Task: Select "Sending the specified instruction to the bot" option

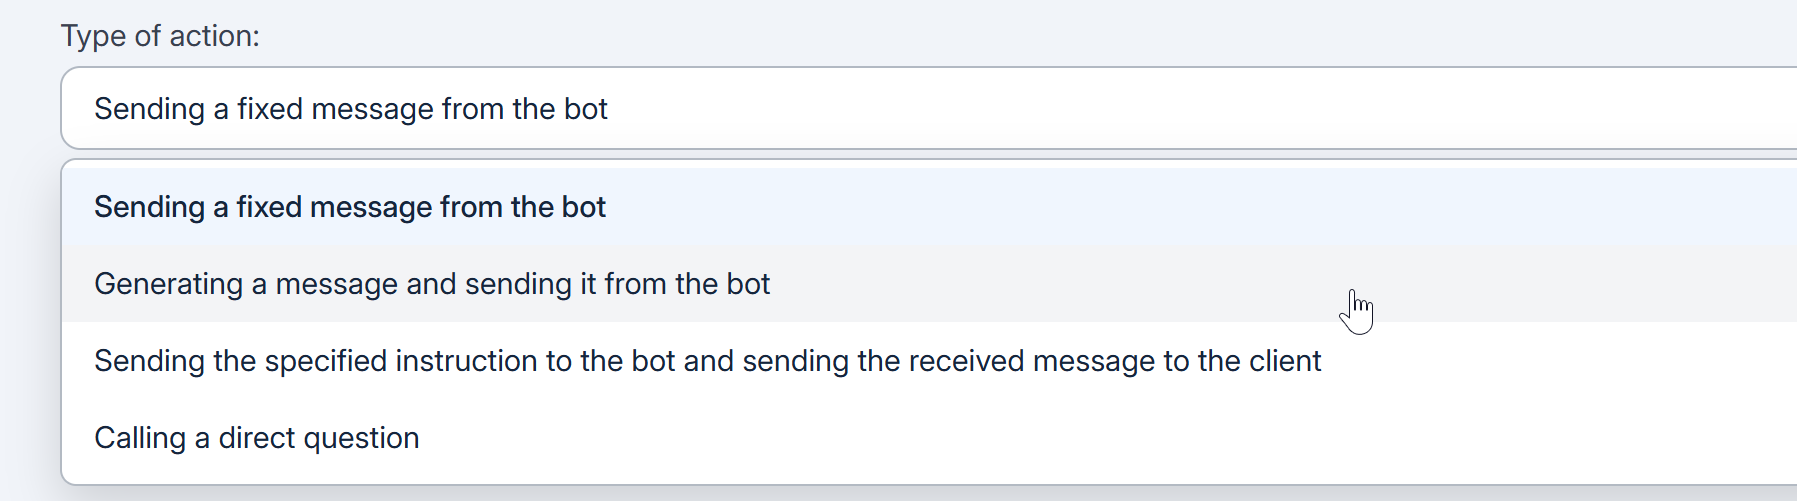Action: coord(707,361)
